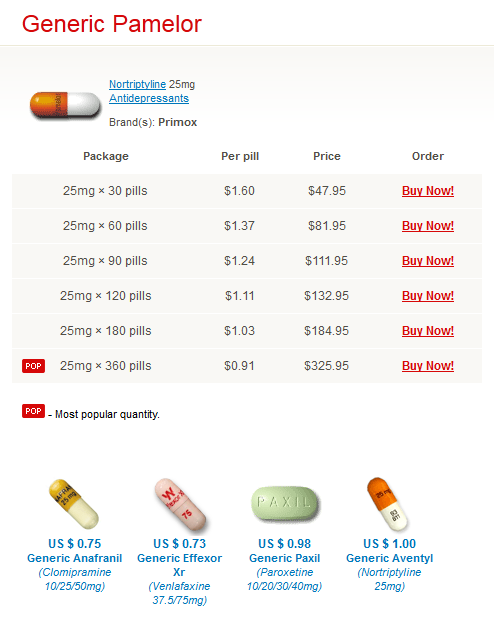This screenshot has width=494, height=626.
Task: Select the orange Aventyl capsule image
Action: pos(388,504)
